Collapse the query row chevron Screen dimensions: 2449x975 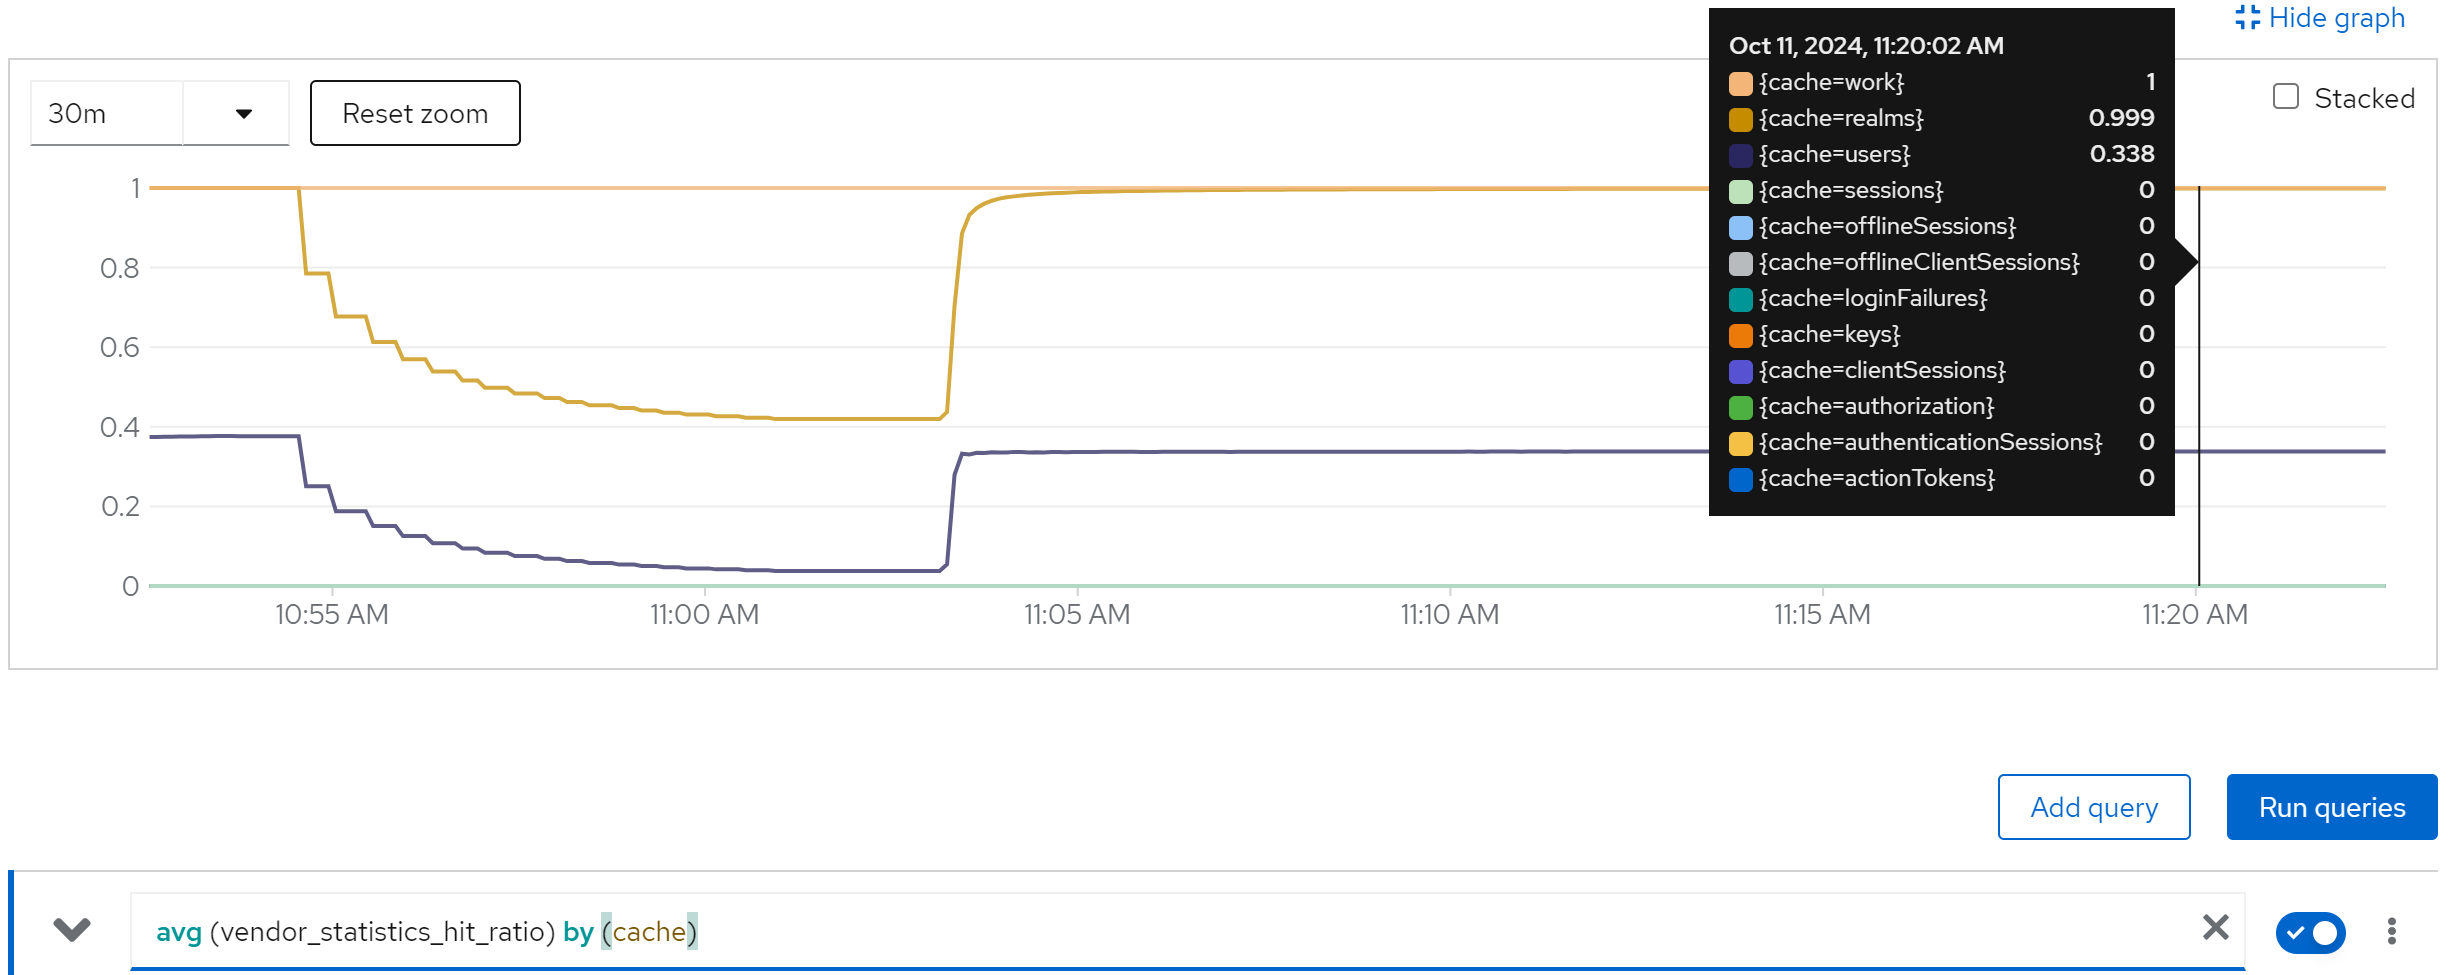(x=72, y=930)
